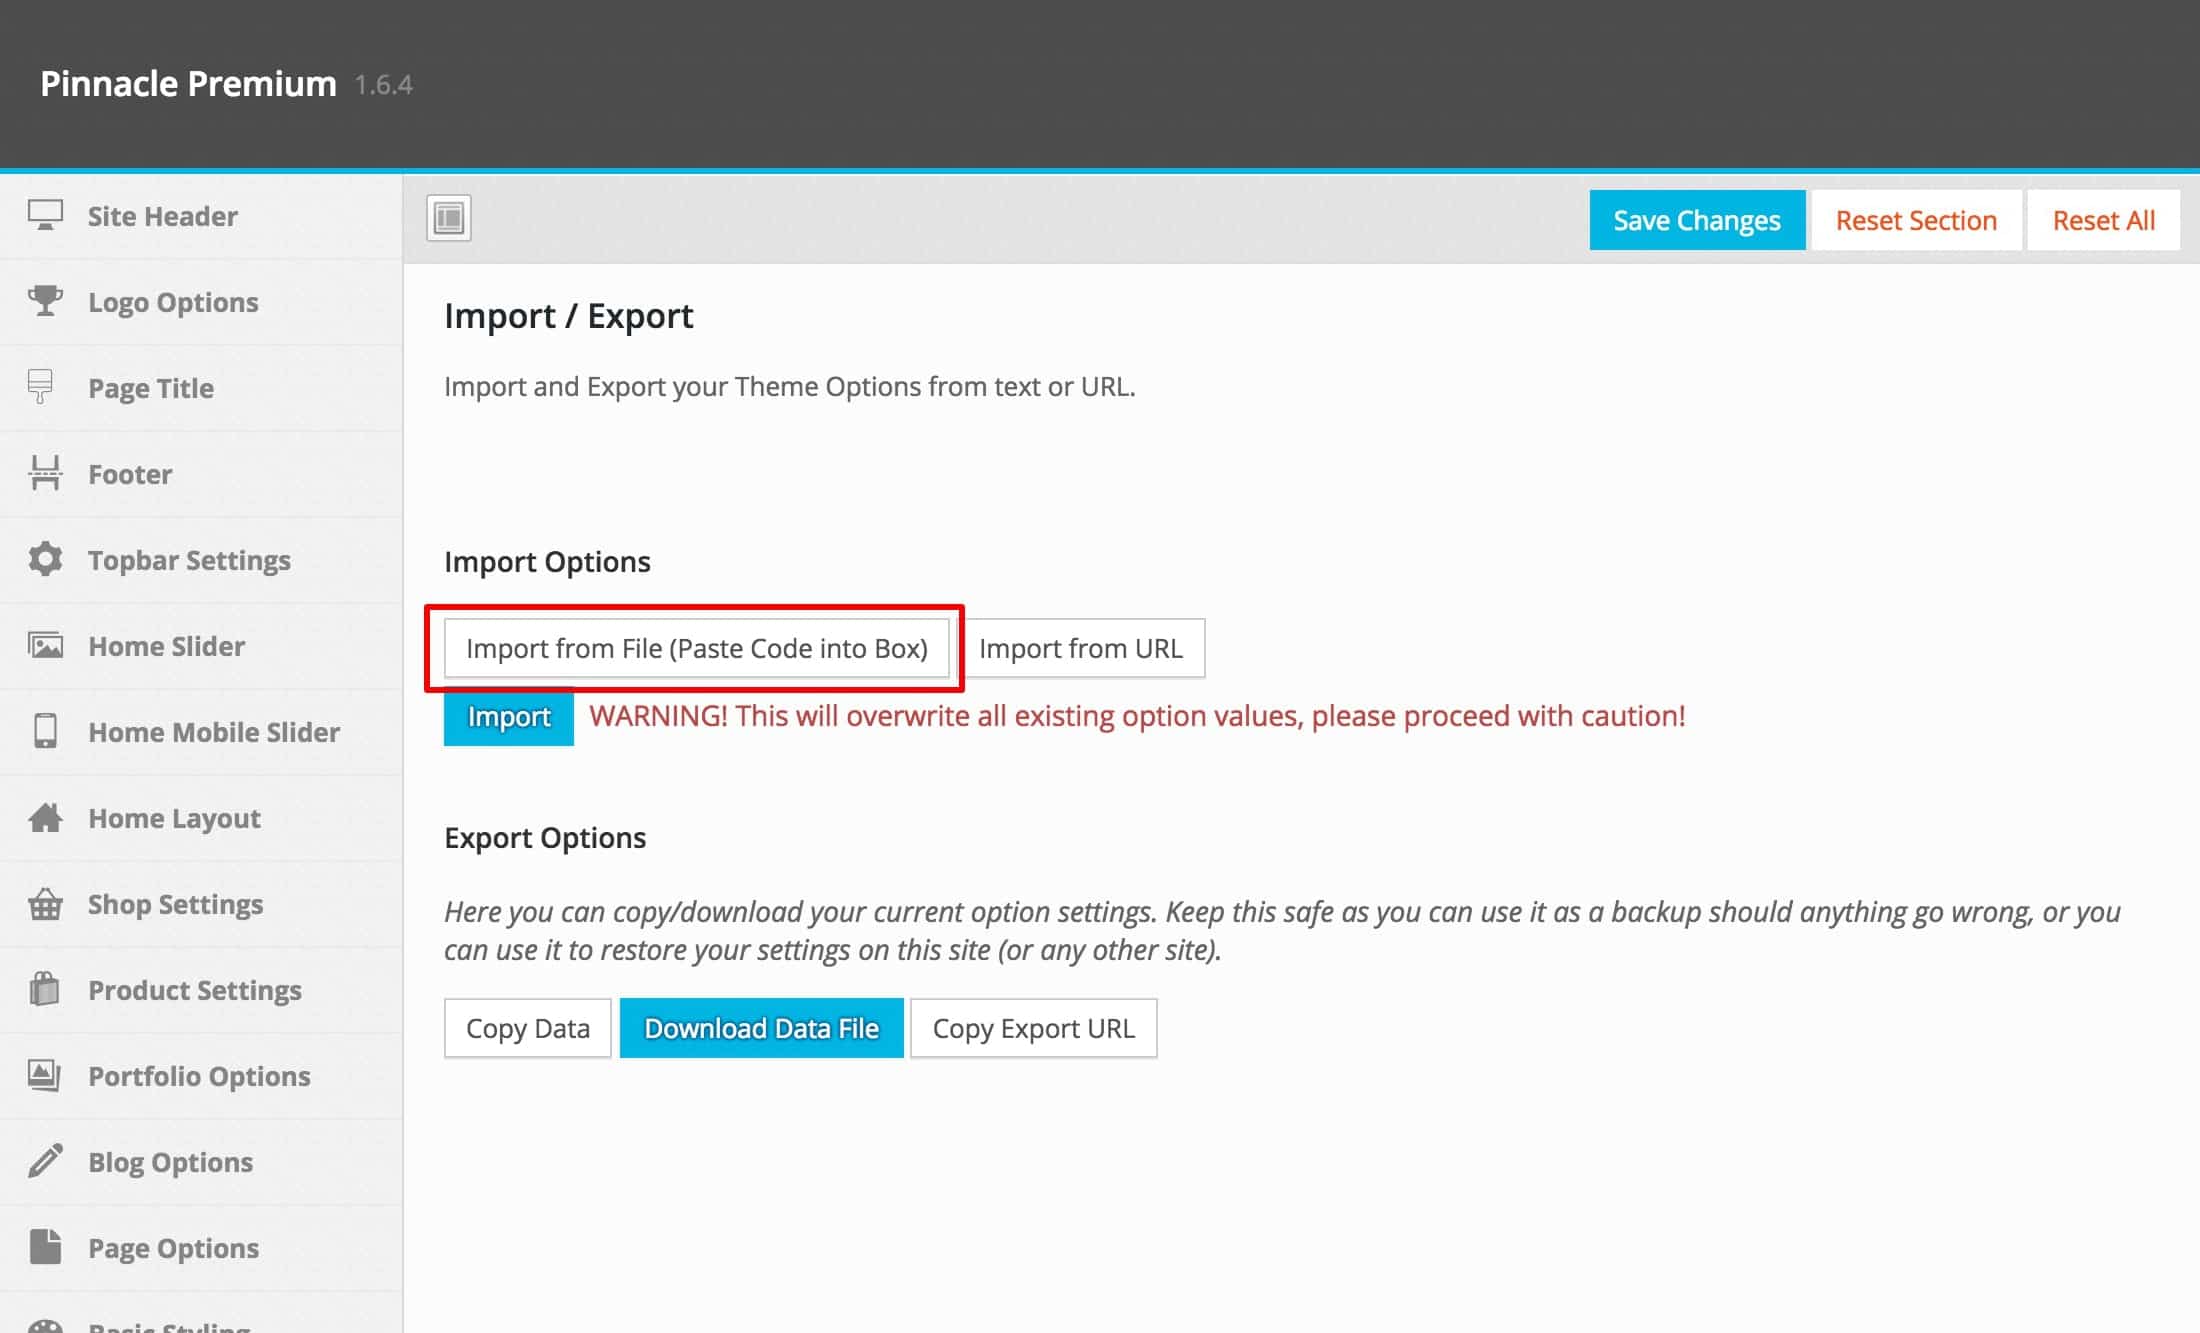Click the Site Header monitor icon

(47, 215)
